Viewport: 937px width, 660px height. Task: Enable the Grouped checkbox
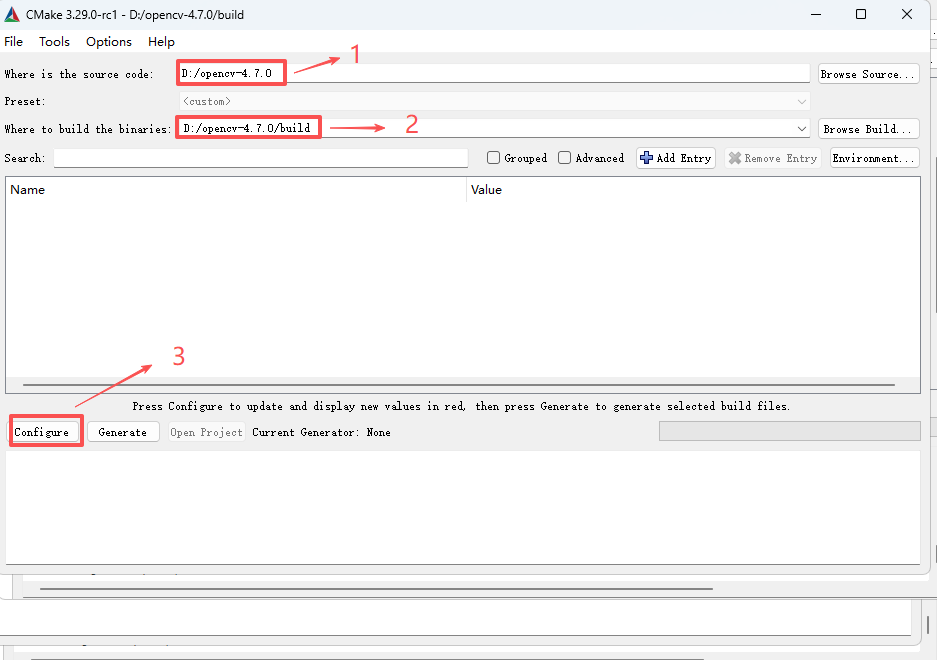[493, 158]
